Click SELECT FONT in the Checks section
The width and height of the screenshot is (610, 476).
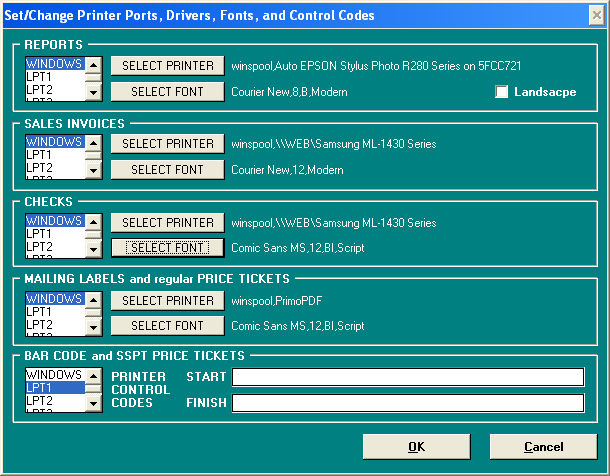click(x=167, y=248)
